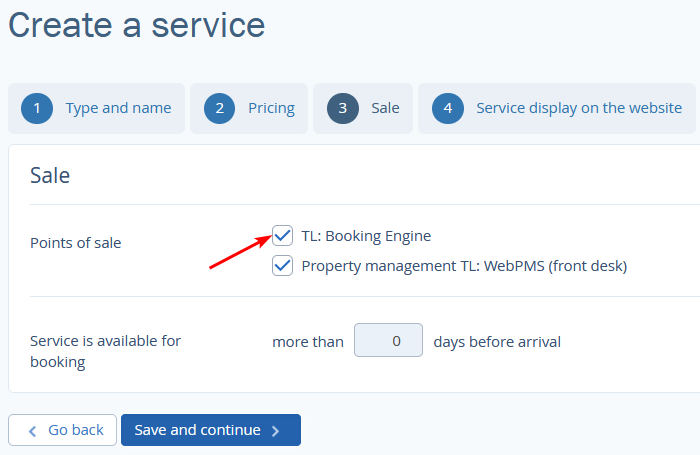Select the Sale step tab
Viewport: 700px width, 455px height.
tap(363, 109)
